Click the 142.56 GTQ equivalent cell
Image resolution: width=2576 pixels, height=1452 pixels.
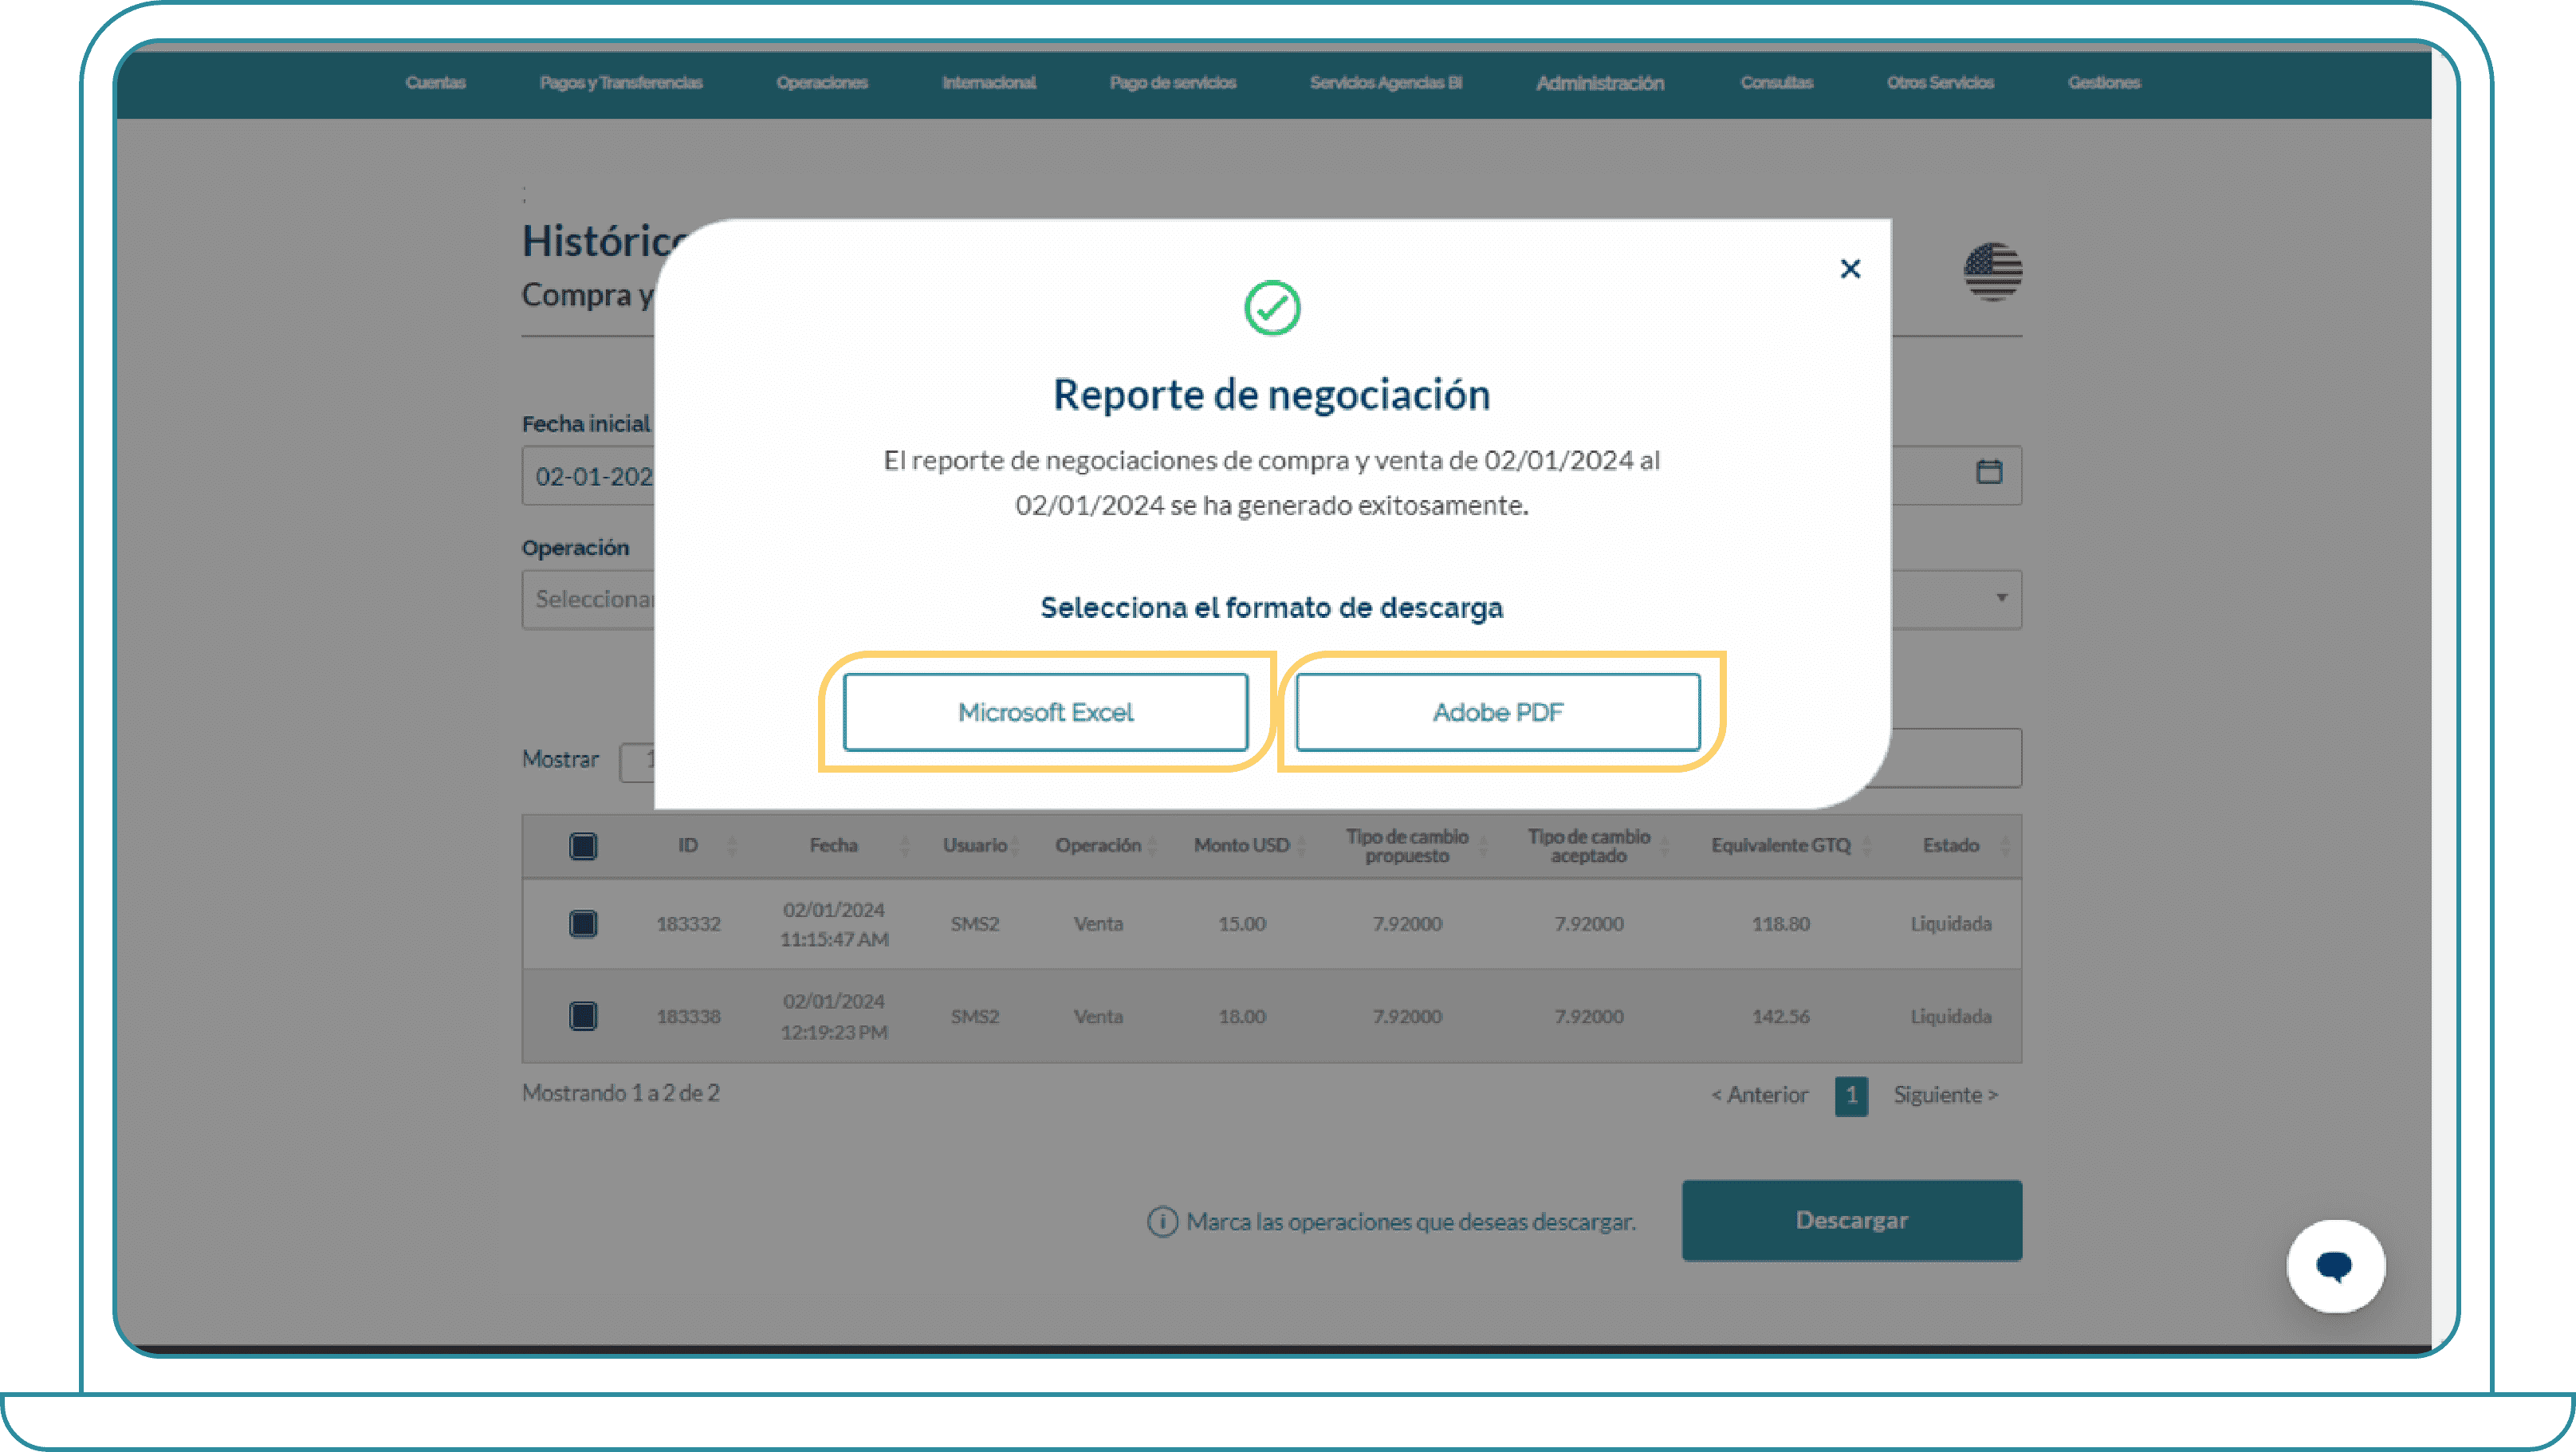point(1780,1016)
